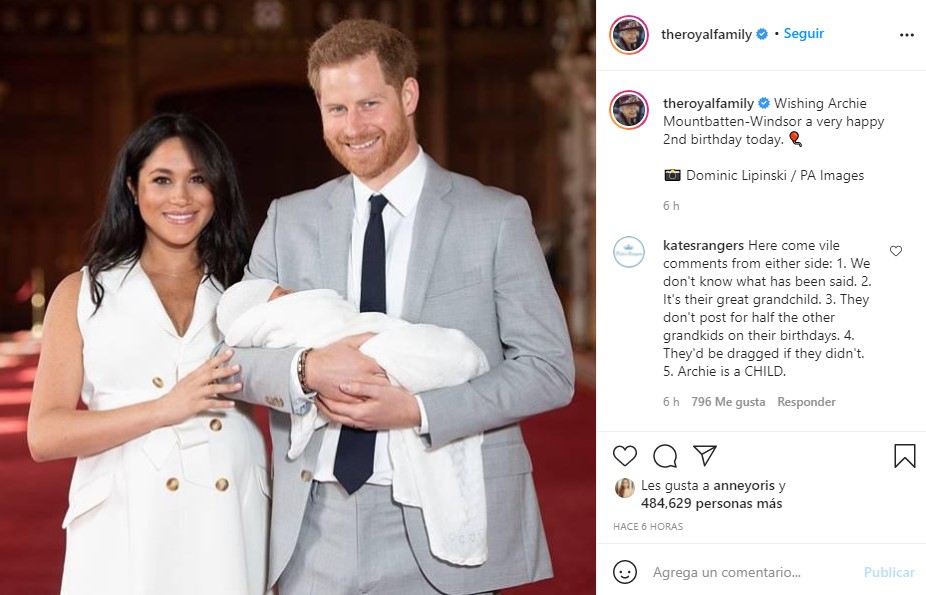Click Responder to reply to comment
Image resolution: width=926 pixels, height=595 pixels.
pyautogui.click(x=806, y=402)
